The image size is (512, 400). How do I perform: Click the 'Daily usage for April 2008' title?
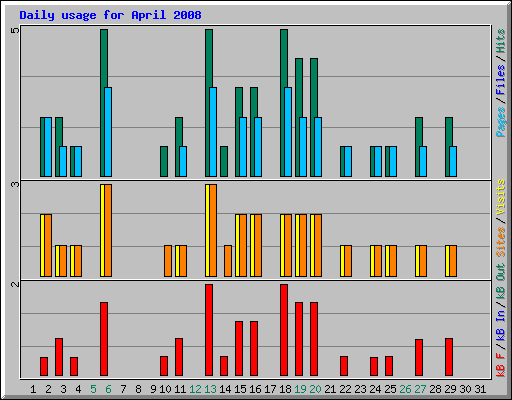pyautogui.click(x=110, y=15)
